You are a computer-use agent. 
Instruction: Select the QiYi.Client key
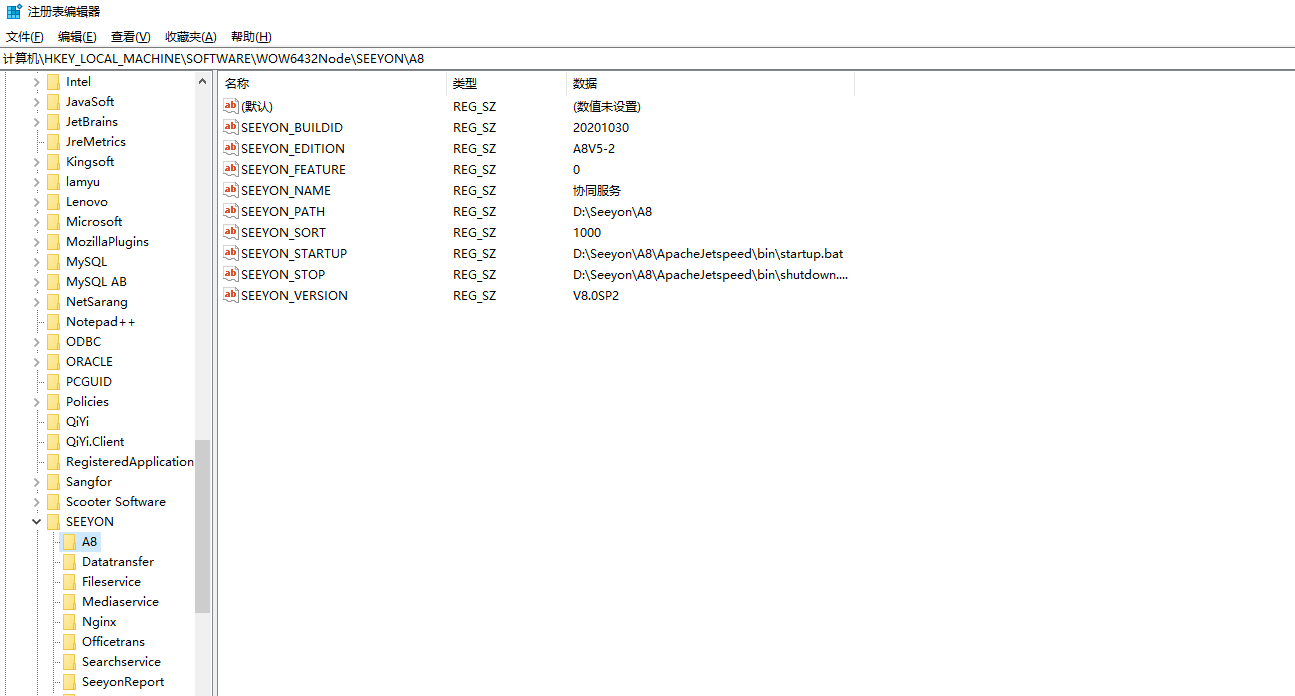click(x=95, y=442)
